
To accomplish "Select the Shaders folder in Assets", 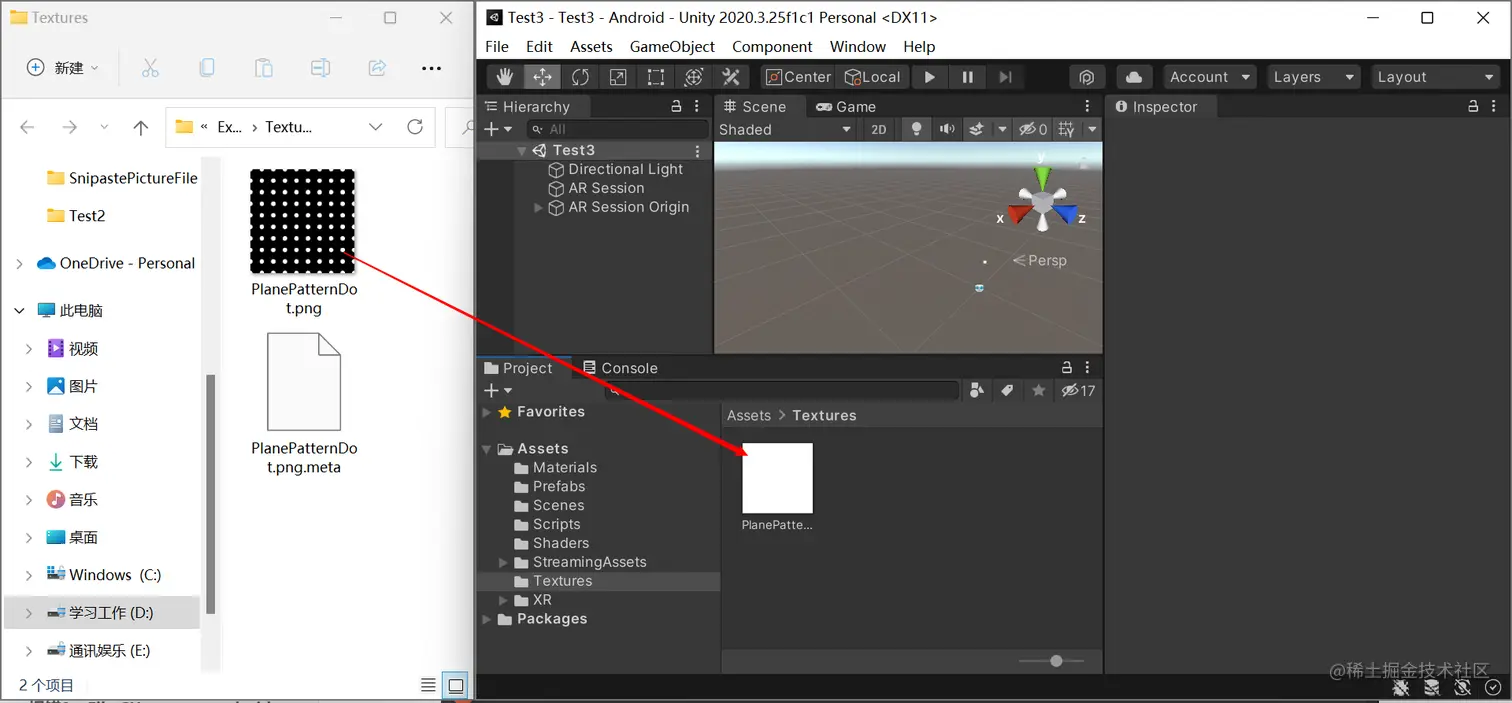I will (x=560, y=543).
